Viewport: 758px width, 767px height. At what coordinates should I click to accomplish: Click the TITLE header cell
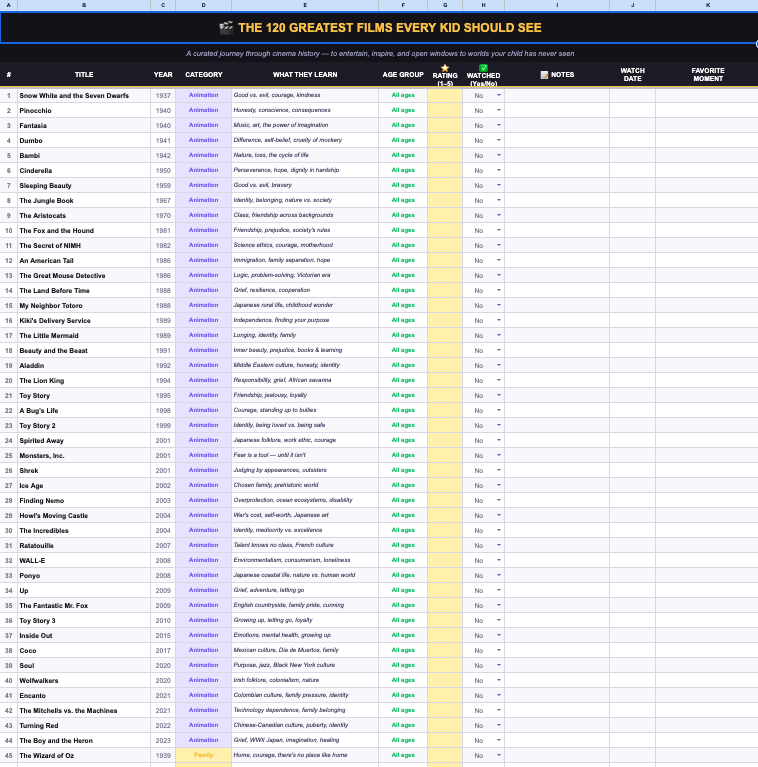[x=84, y=74]
